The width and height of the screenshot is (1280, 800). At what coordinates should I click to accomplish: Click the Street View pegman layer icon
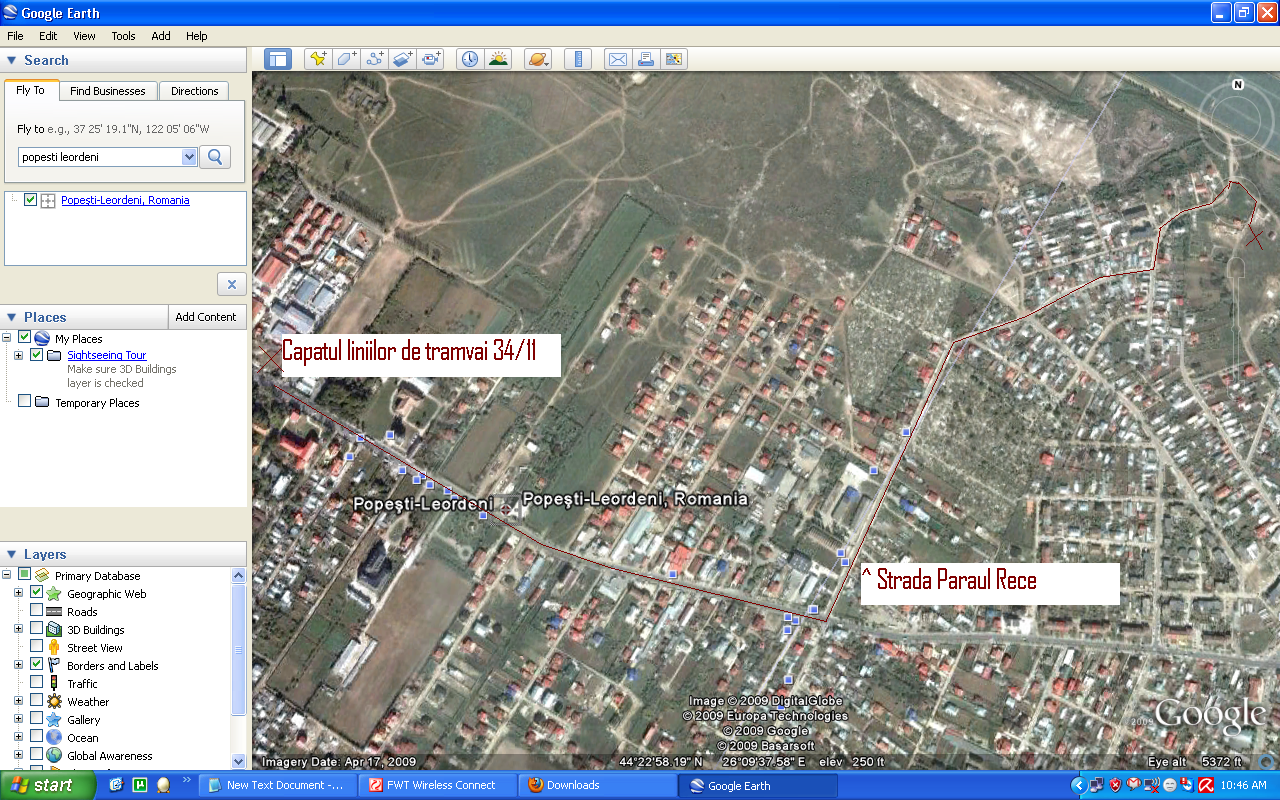point(53,647)
